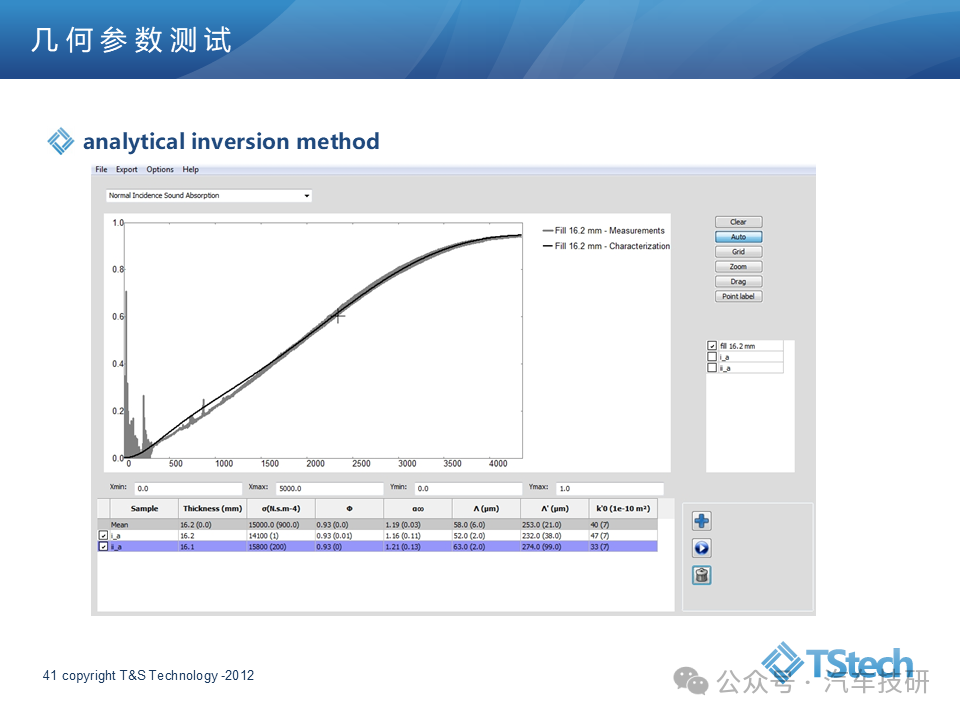Click the Xmin input field
960x720 pixels.
tap(189, 489)
